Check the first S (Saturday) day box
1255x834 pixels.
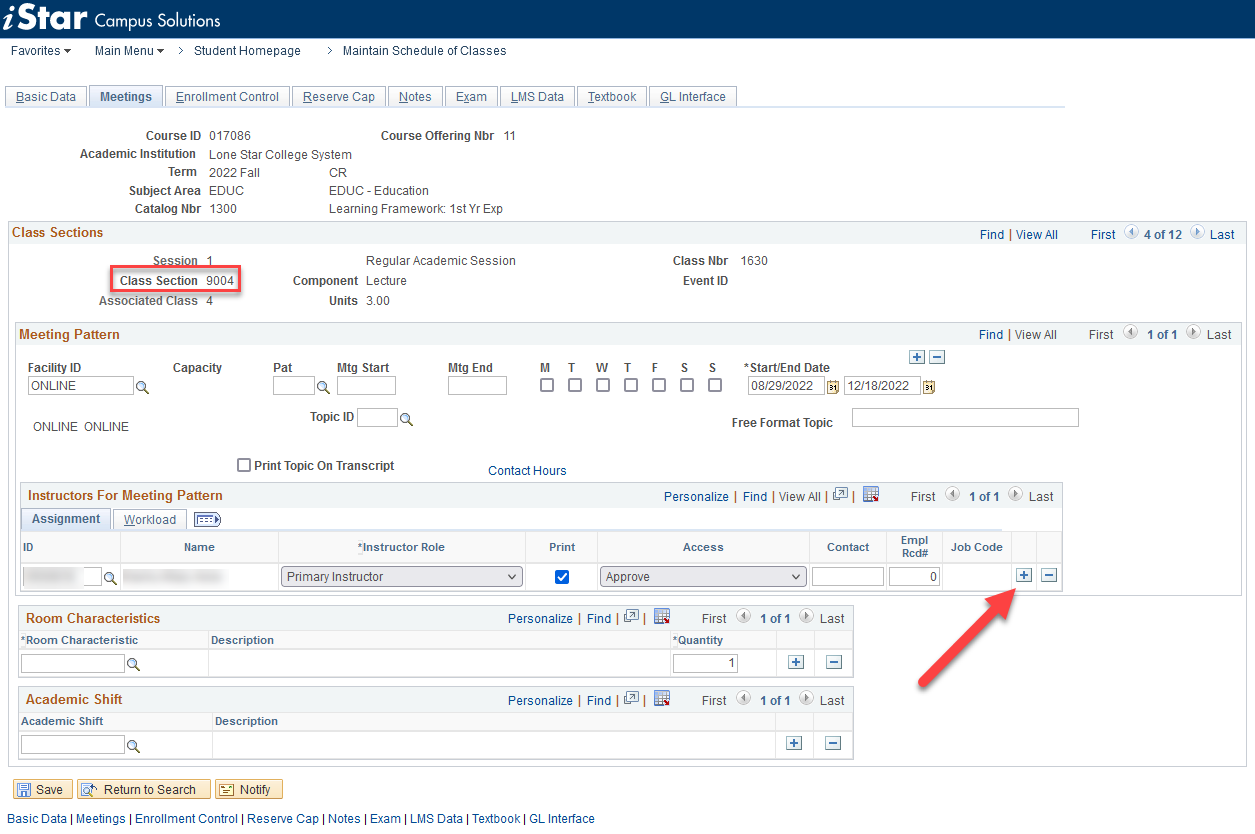tap(687, 385)
